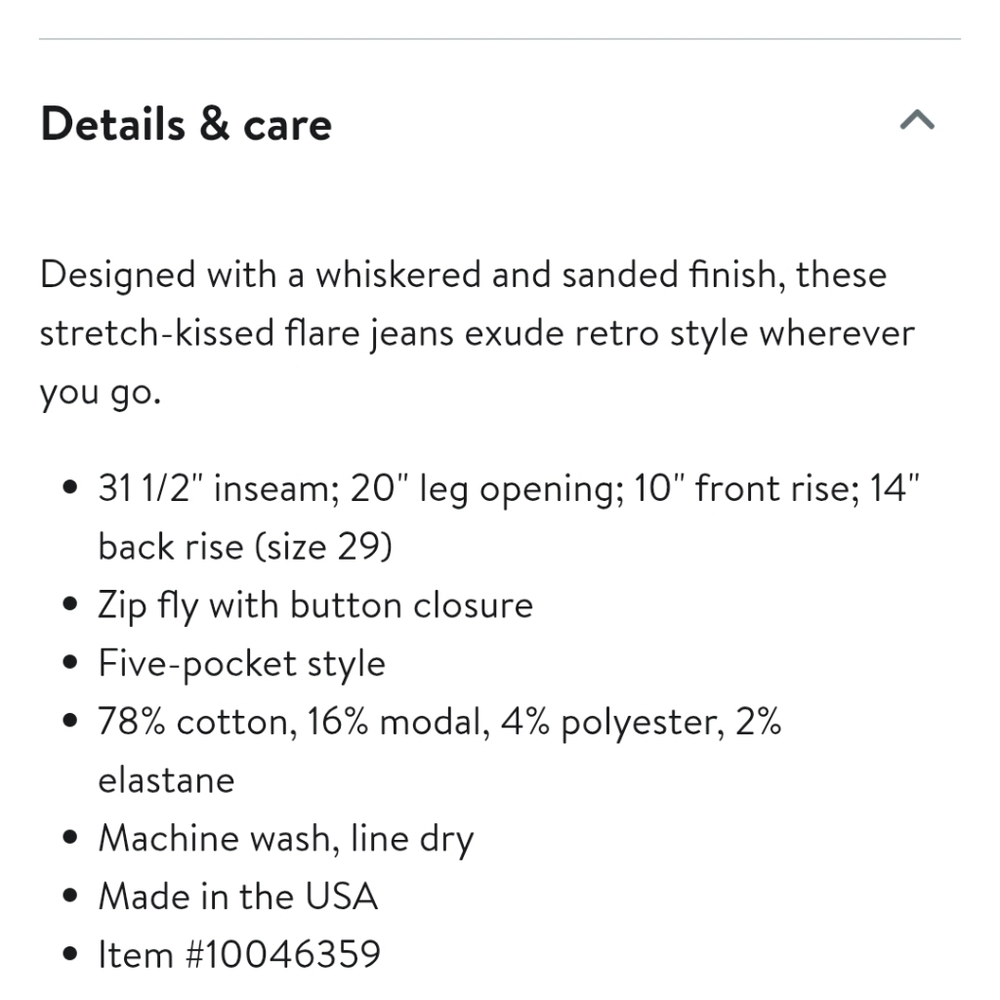Click the Five-pocket style bullet item

(x=242, y=665)
